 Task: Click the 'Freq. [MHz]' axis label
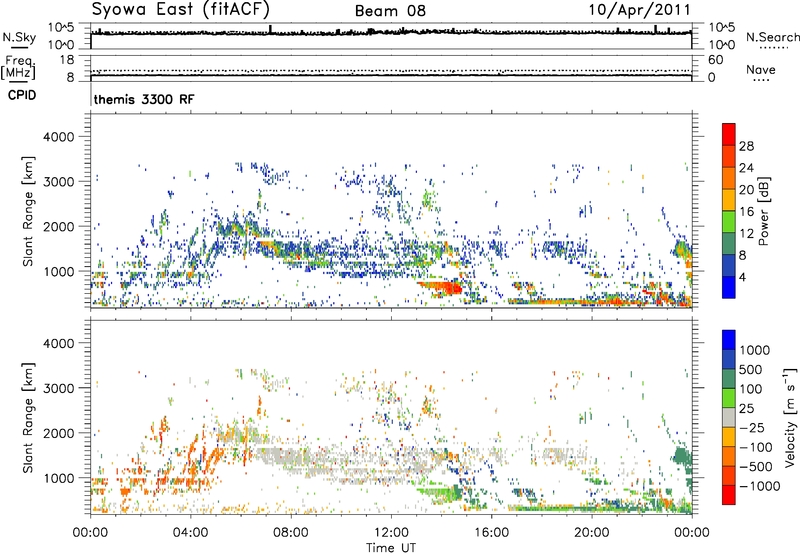(x=18, y=68)
